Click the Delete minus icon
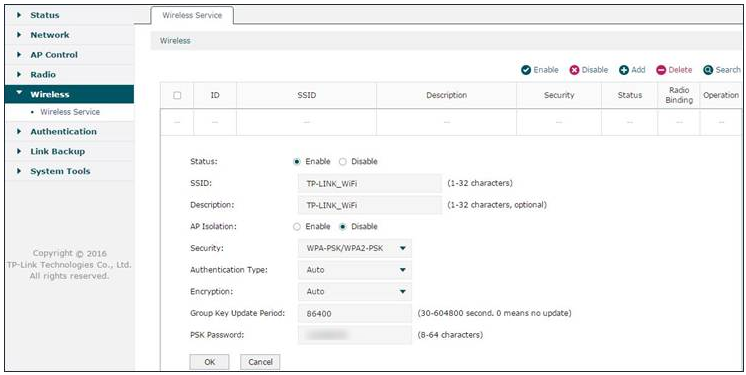 (661, 70)
